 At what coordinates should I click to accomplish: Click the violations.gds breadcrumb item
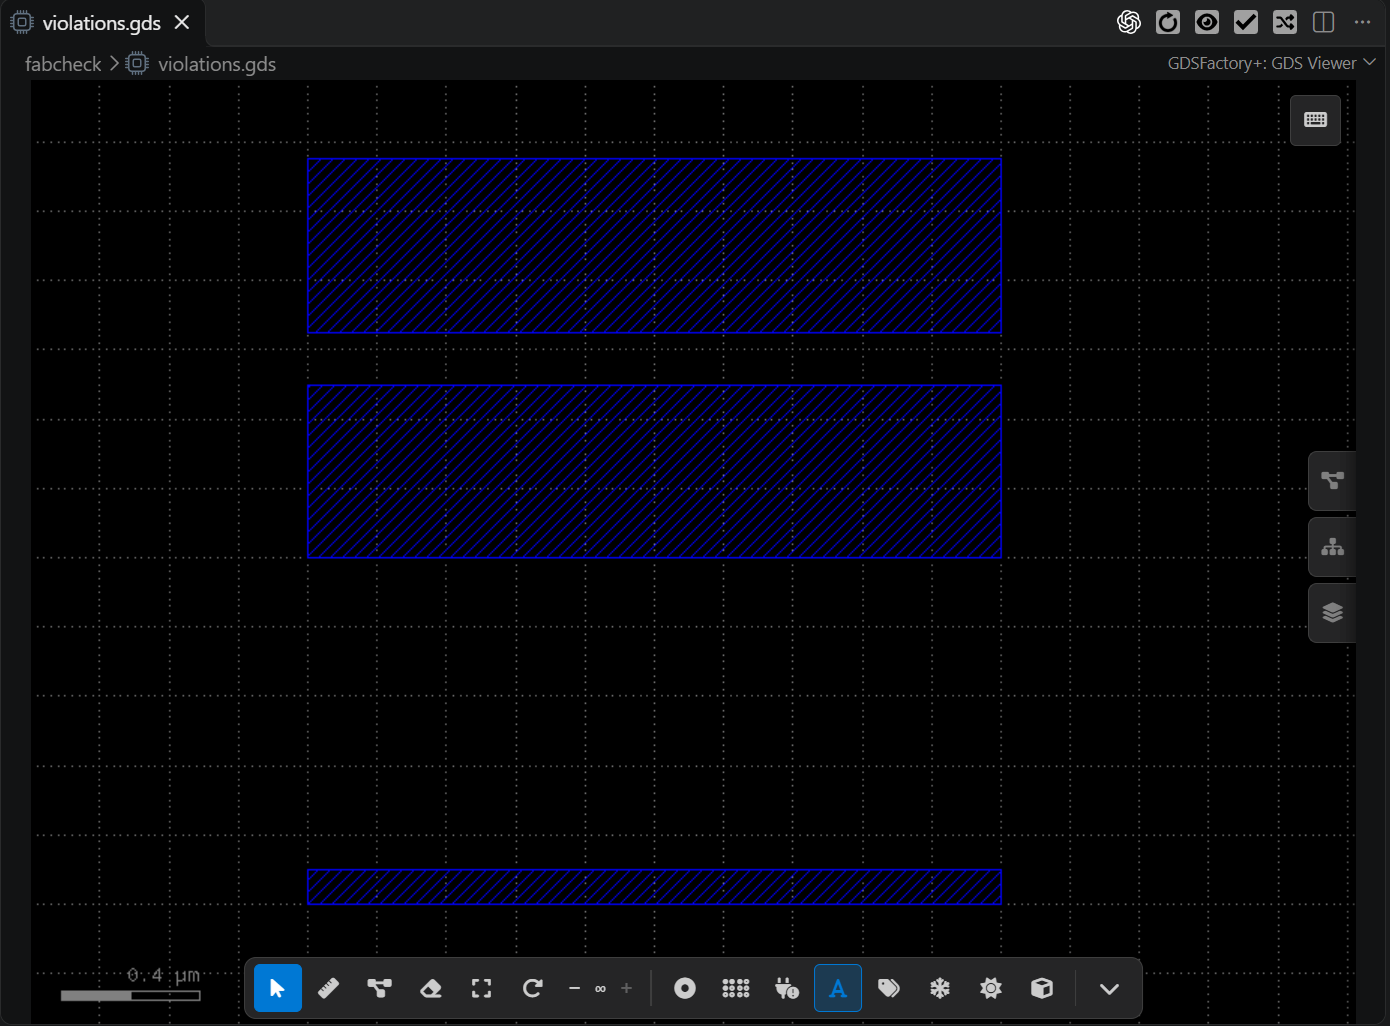click(201, 64)
